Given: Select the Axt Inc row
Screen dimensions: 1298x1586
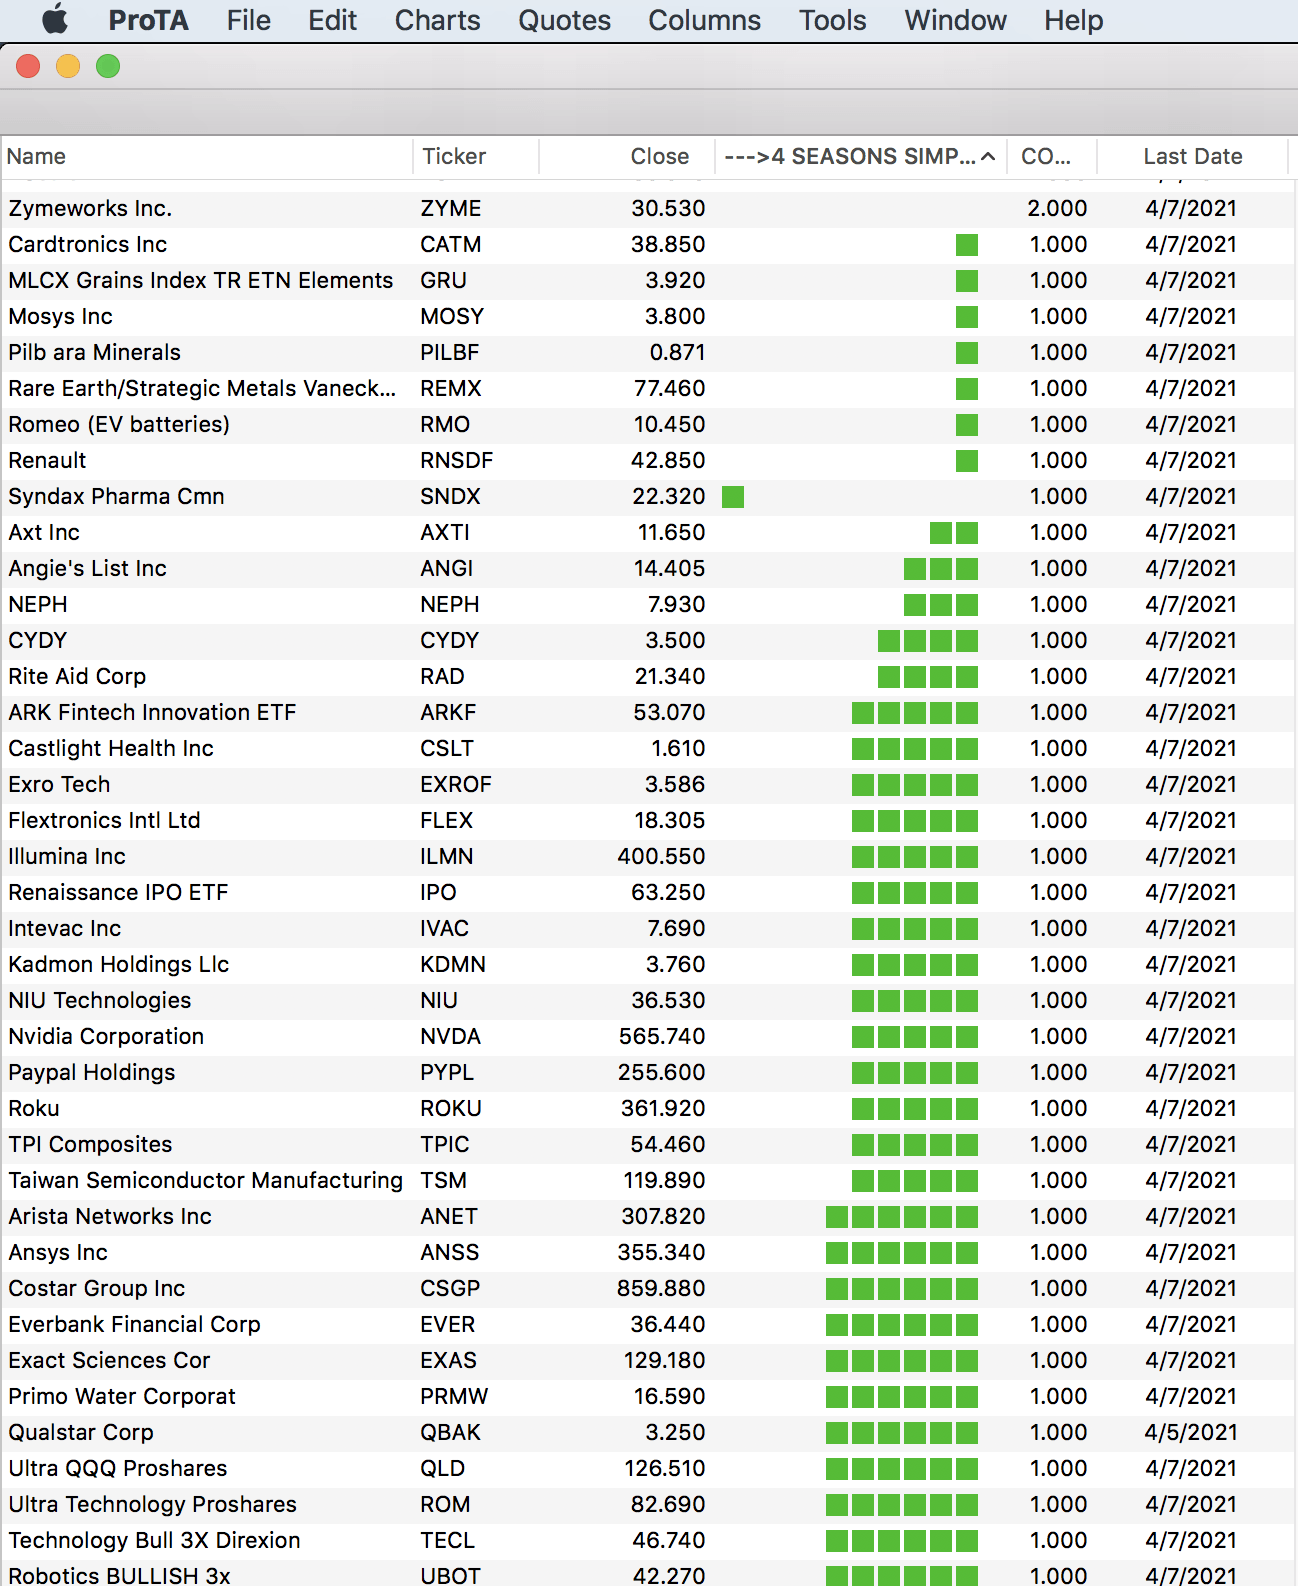Looking at the screenshot, I should (x=649, y=532).
